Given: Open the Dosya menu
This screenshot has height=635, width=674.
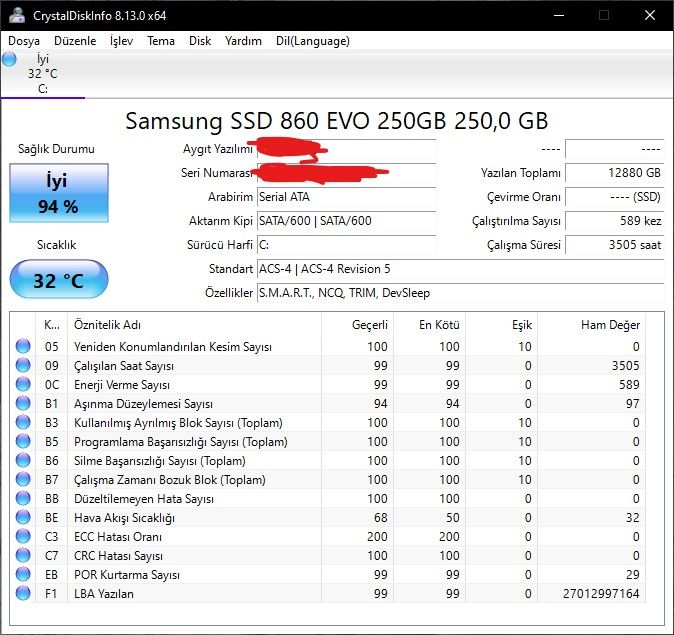Looking at the screenshot, I should [24, 41].
